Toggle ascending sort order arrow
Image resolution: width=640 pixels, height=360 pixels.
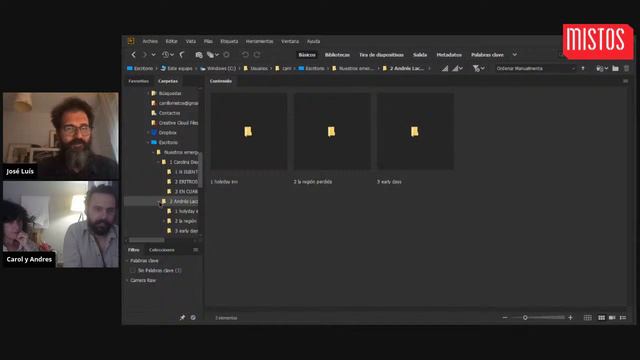click(x=583, y=69)
